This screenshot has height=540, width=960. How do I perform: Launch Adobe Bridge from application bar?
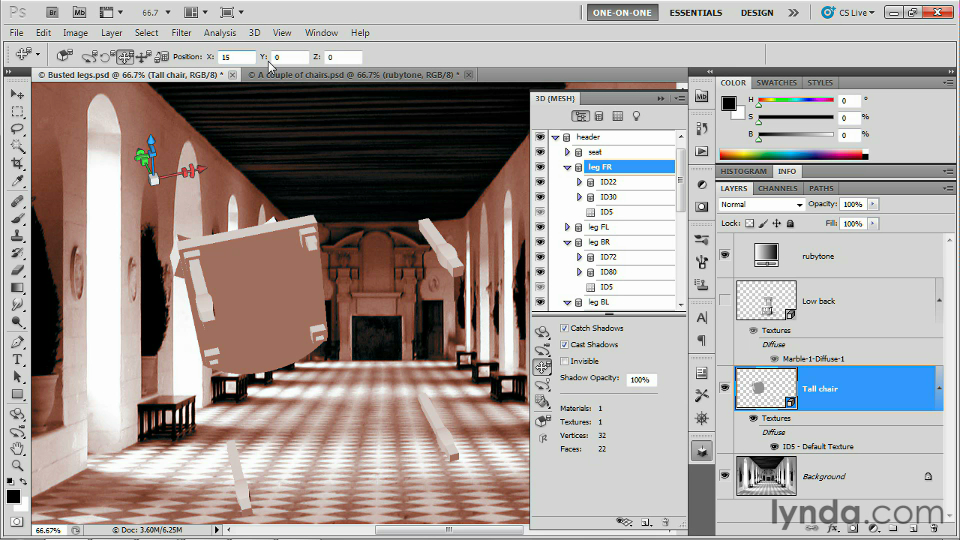click(x=52, y=12)
